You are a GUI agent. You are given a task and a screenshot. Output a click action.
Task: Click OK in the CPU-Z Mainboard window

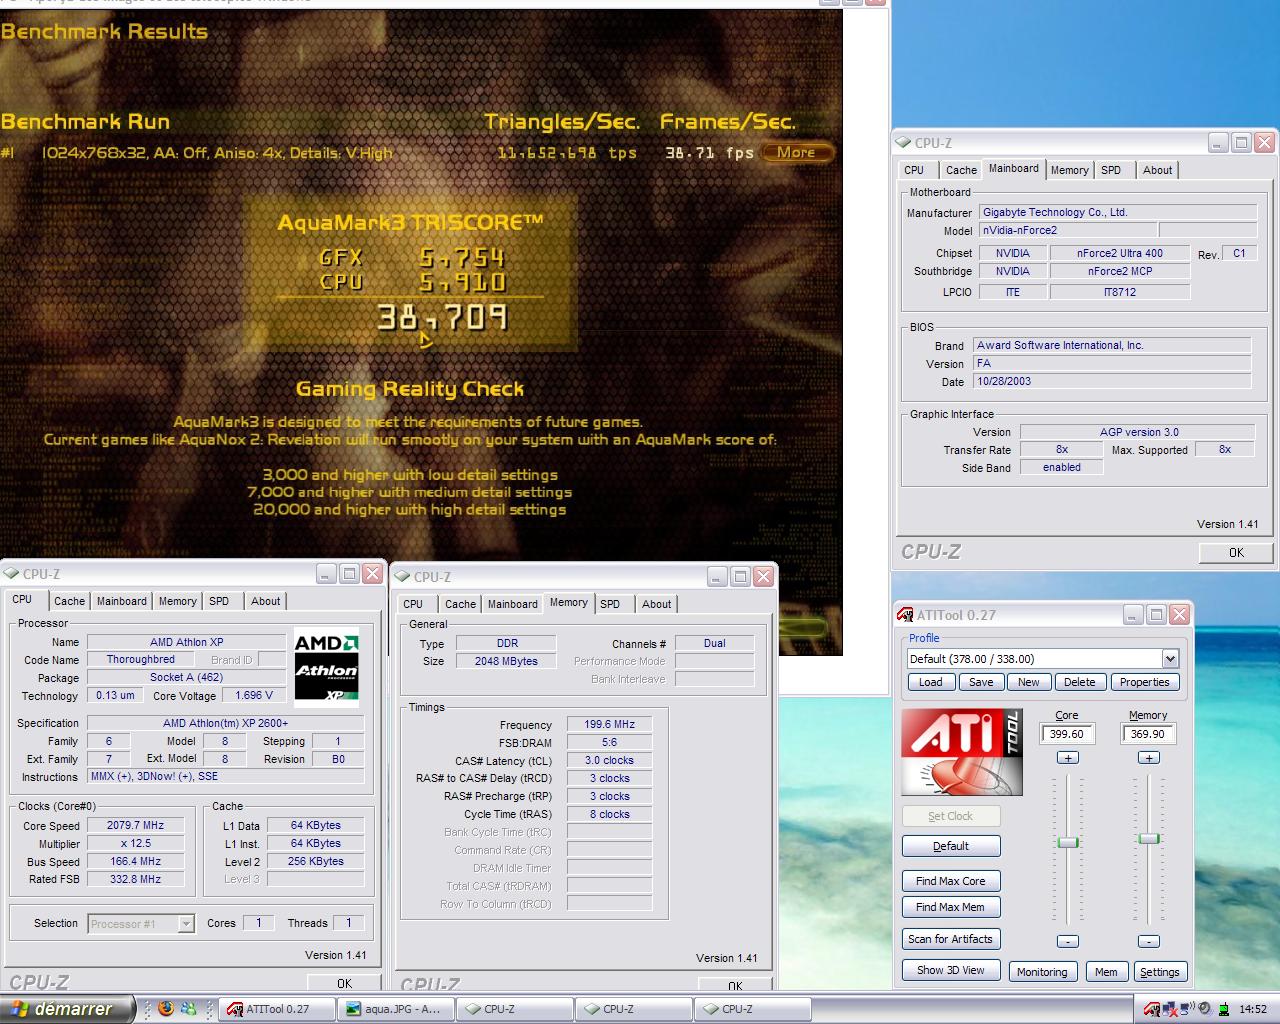pos(1236,552)
